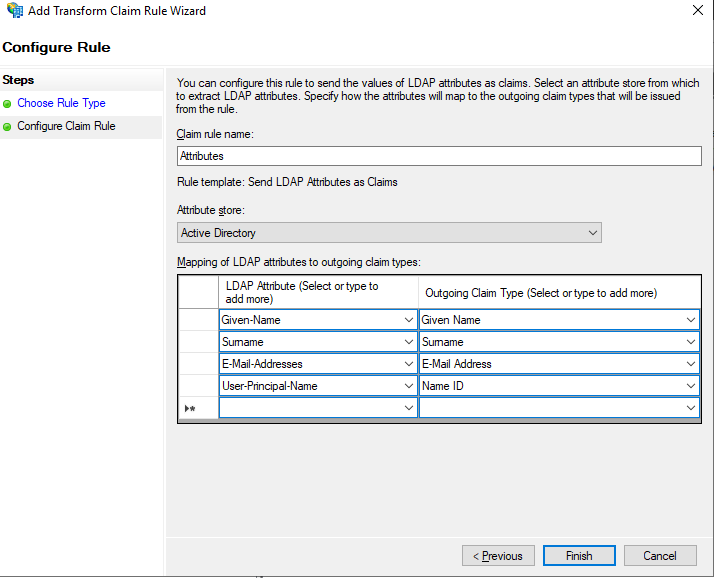
Task: Select the row header of the Surname row
Action: click(199, 342)
